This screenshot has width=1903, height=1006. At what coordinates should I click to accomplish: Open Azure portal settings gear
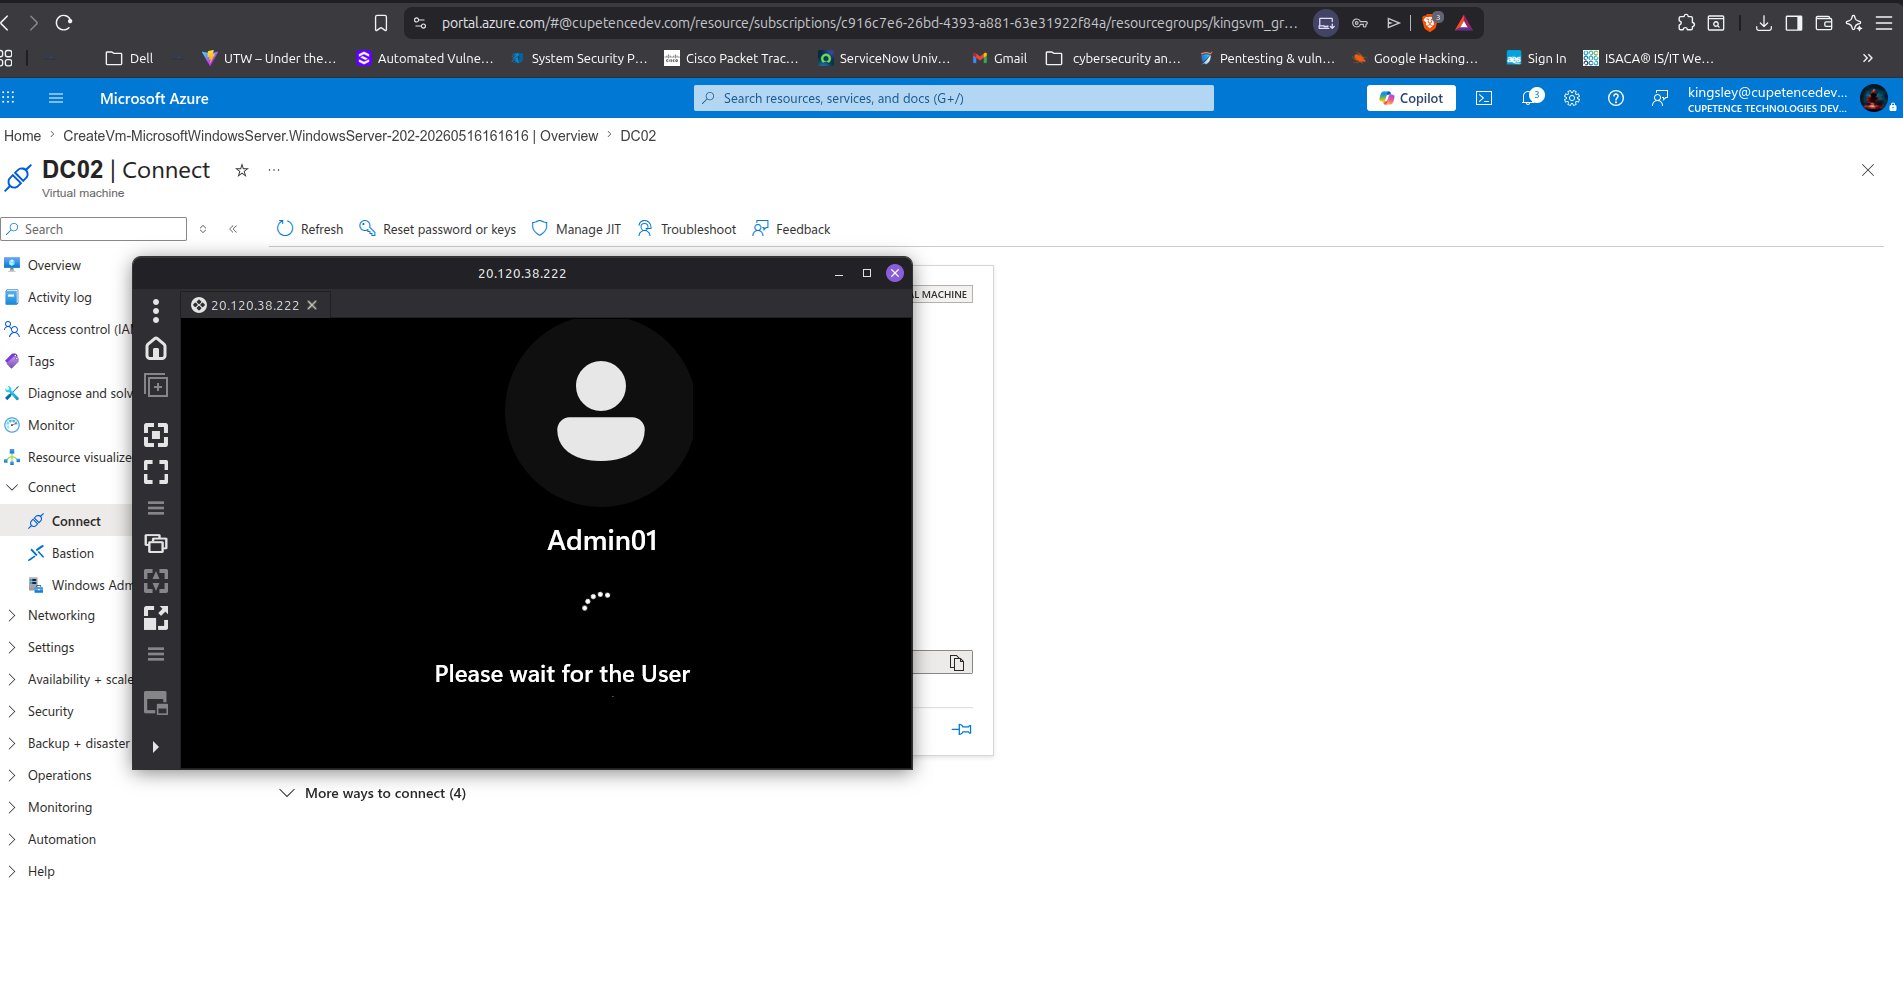(x=1572, y=98)
